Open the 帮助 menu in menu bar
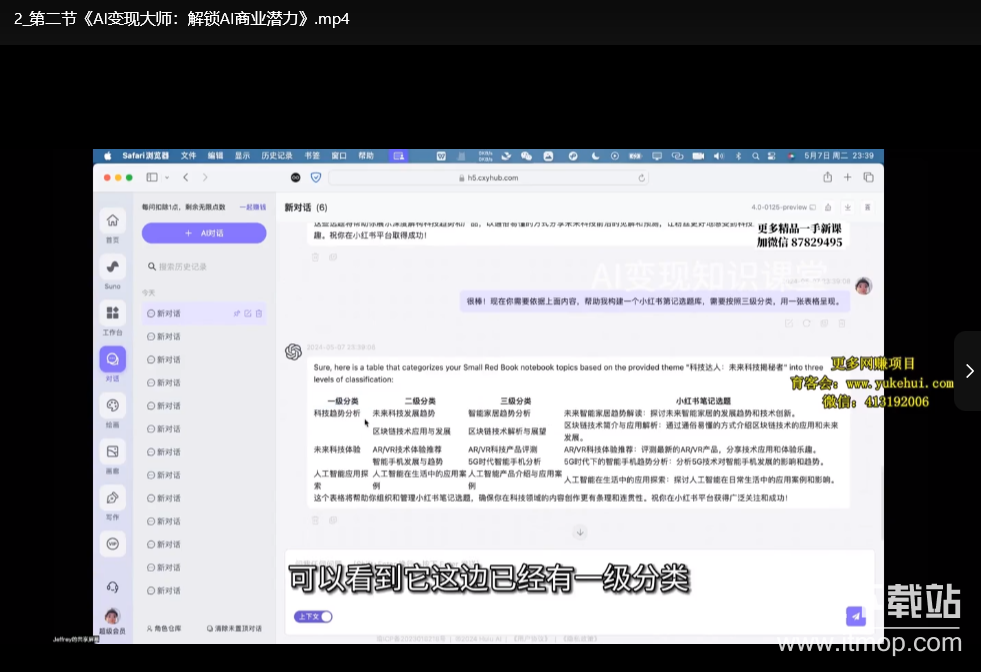981x672 pixels. (x=366, y=156)
